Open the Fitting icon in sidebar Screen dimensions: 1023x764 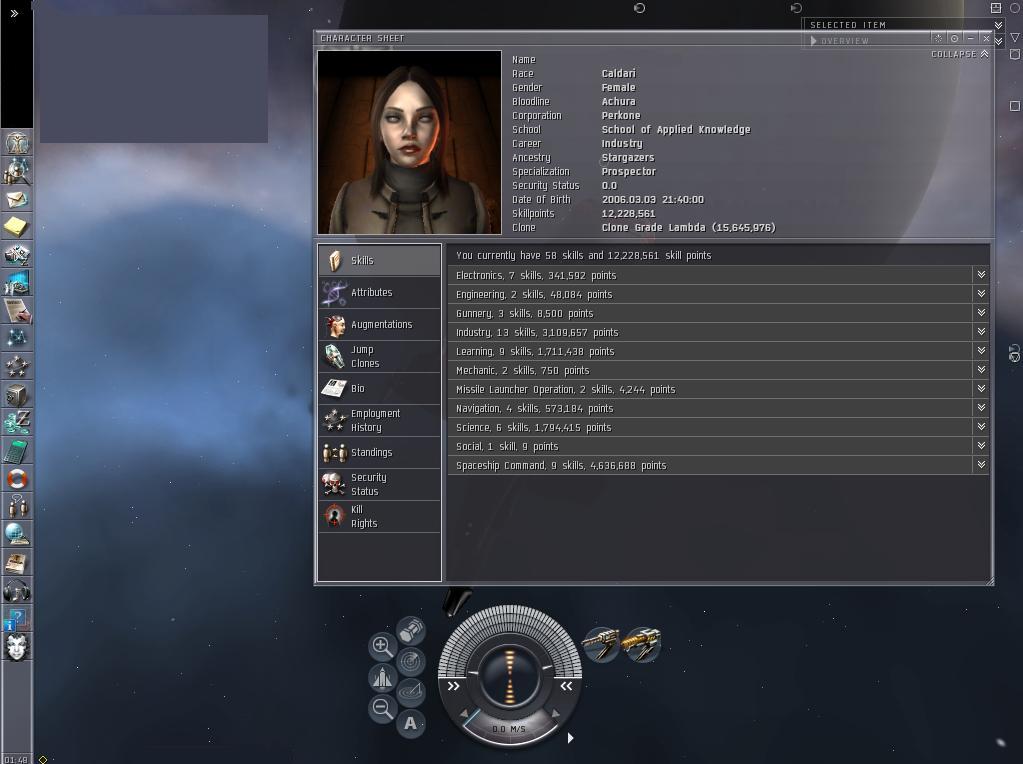[17, 254]
